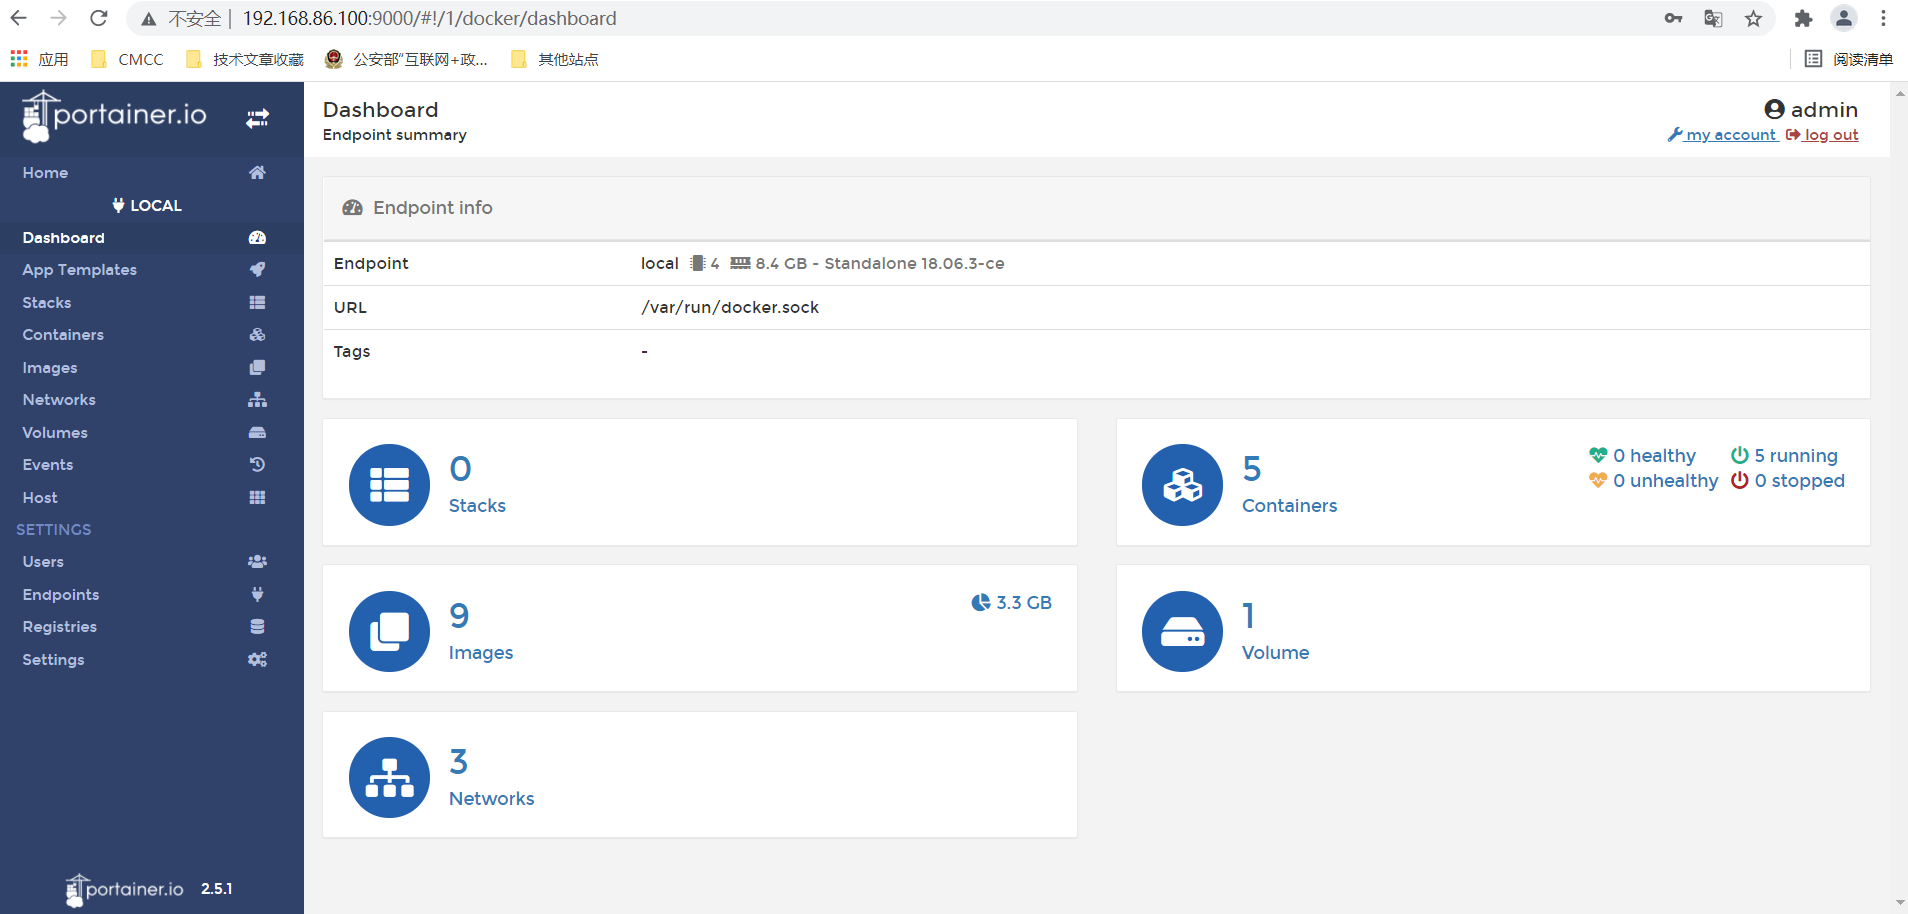Bookmark this page with star icon

point(1753,18)
